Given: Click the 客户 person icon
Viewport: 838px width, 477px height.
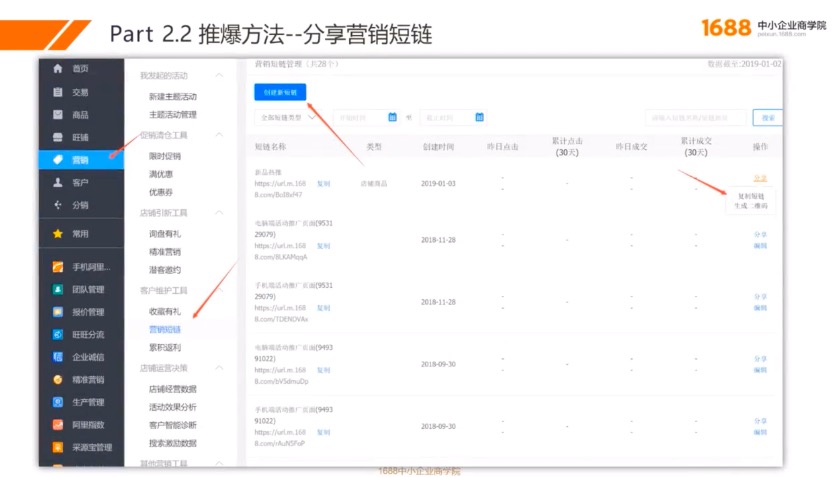Looking at the screenshot, I should tap(58, 182).
